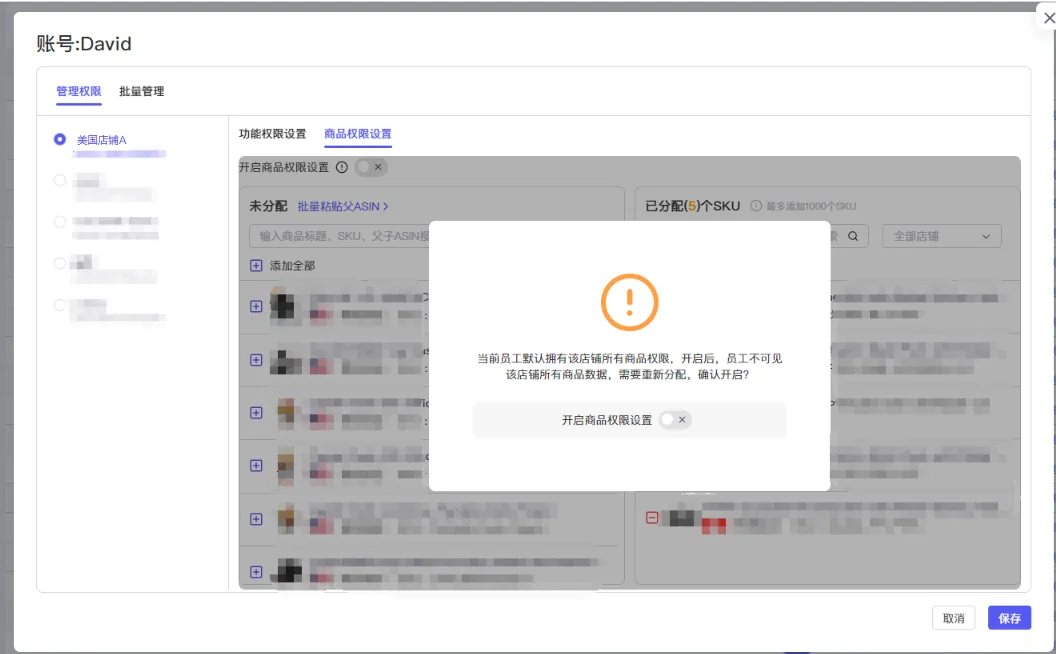Image resolution: width=1056 pixels, height=654 pixels.
Task: Add the fifth unassigned product via plus icon
Action: [256, 519]
